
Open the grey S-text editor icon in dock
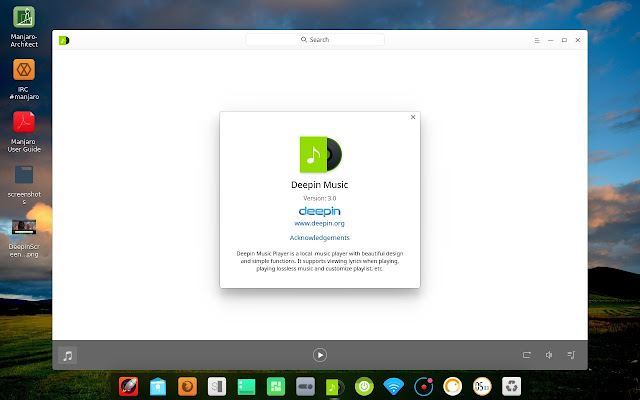pyautogui.click(x=217, y=386)
